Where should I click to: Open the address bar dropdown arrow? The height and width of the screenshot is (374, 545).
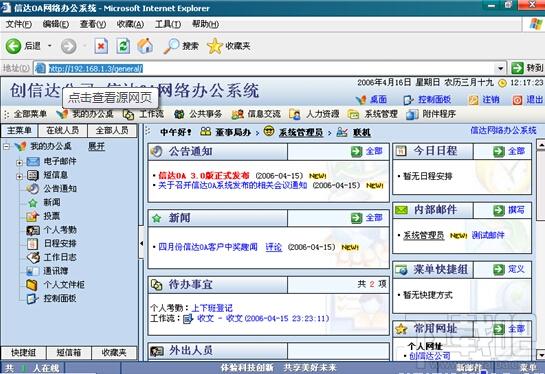point(500,68)
